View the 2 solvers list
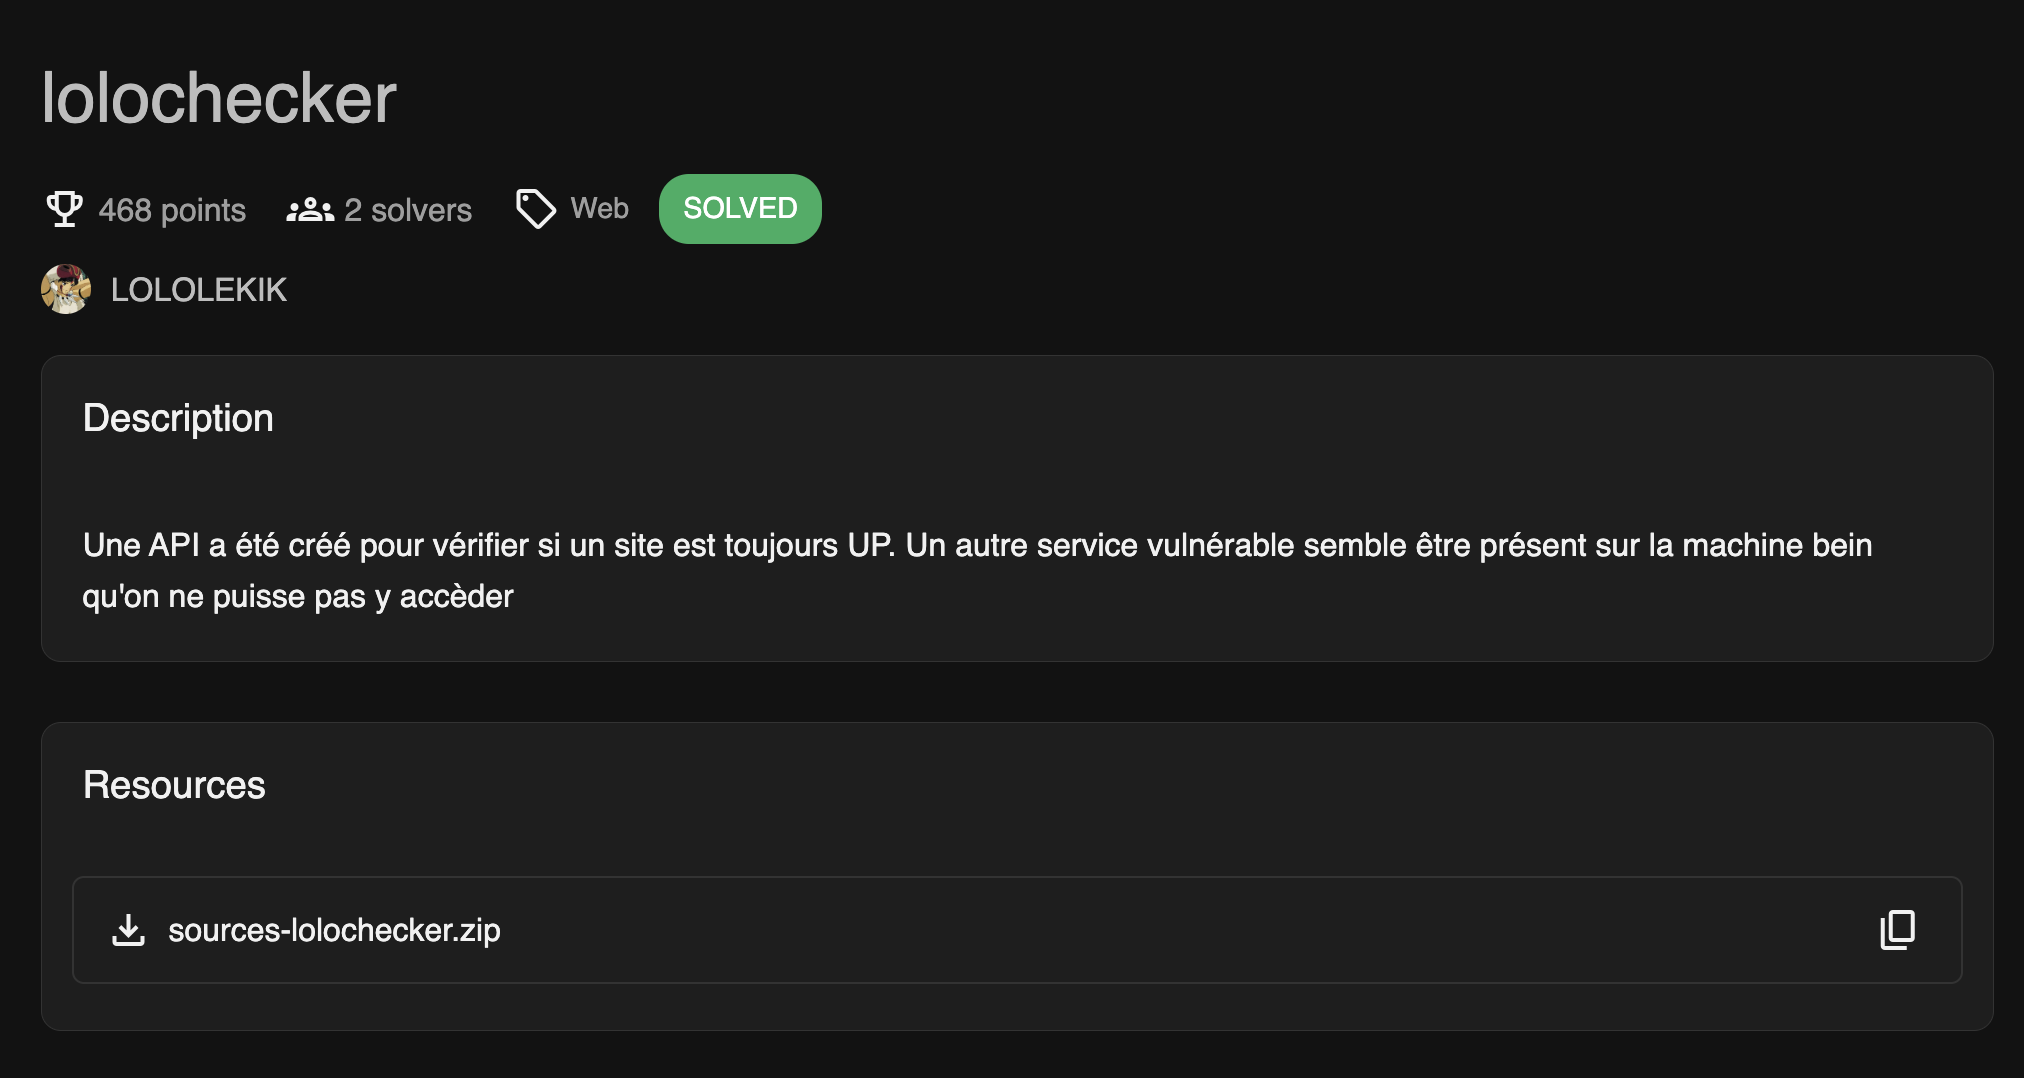 408,210
